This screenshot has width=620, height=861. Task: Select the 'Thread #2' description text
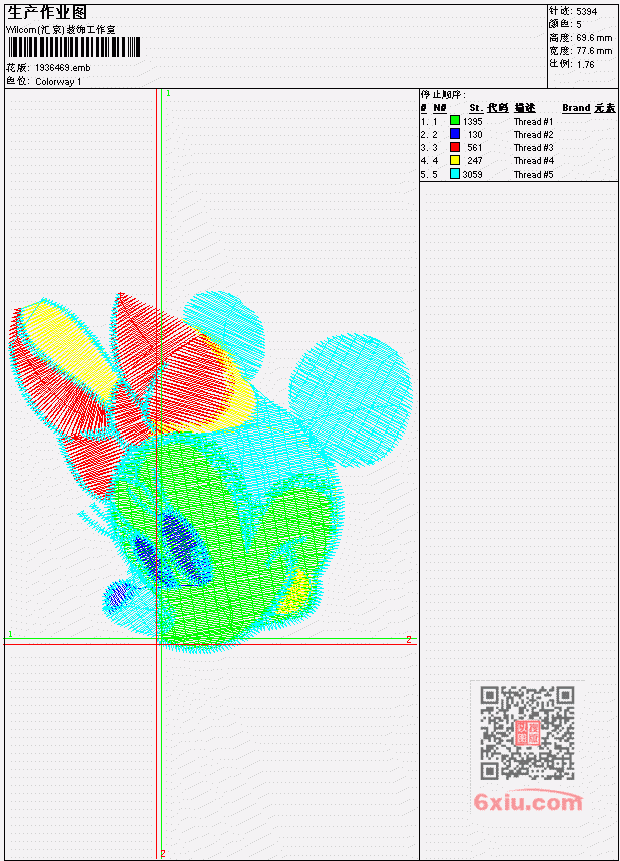tap(533, 135)
